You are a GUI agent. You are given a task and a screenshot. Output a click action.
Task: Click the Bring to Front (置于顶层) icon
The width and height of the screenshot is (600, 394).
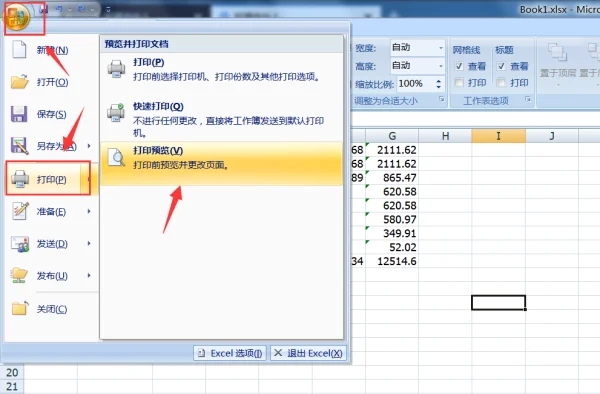click(557, 52)
